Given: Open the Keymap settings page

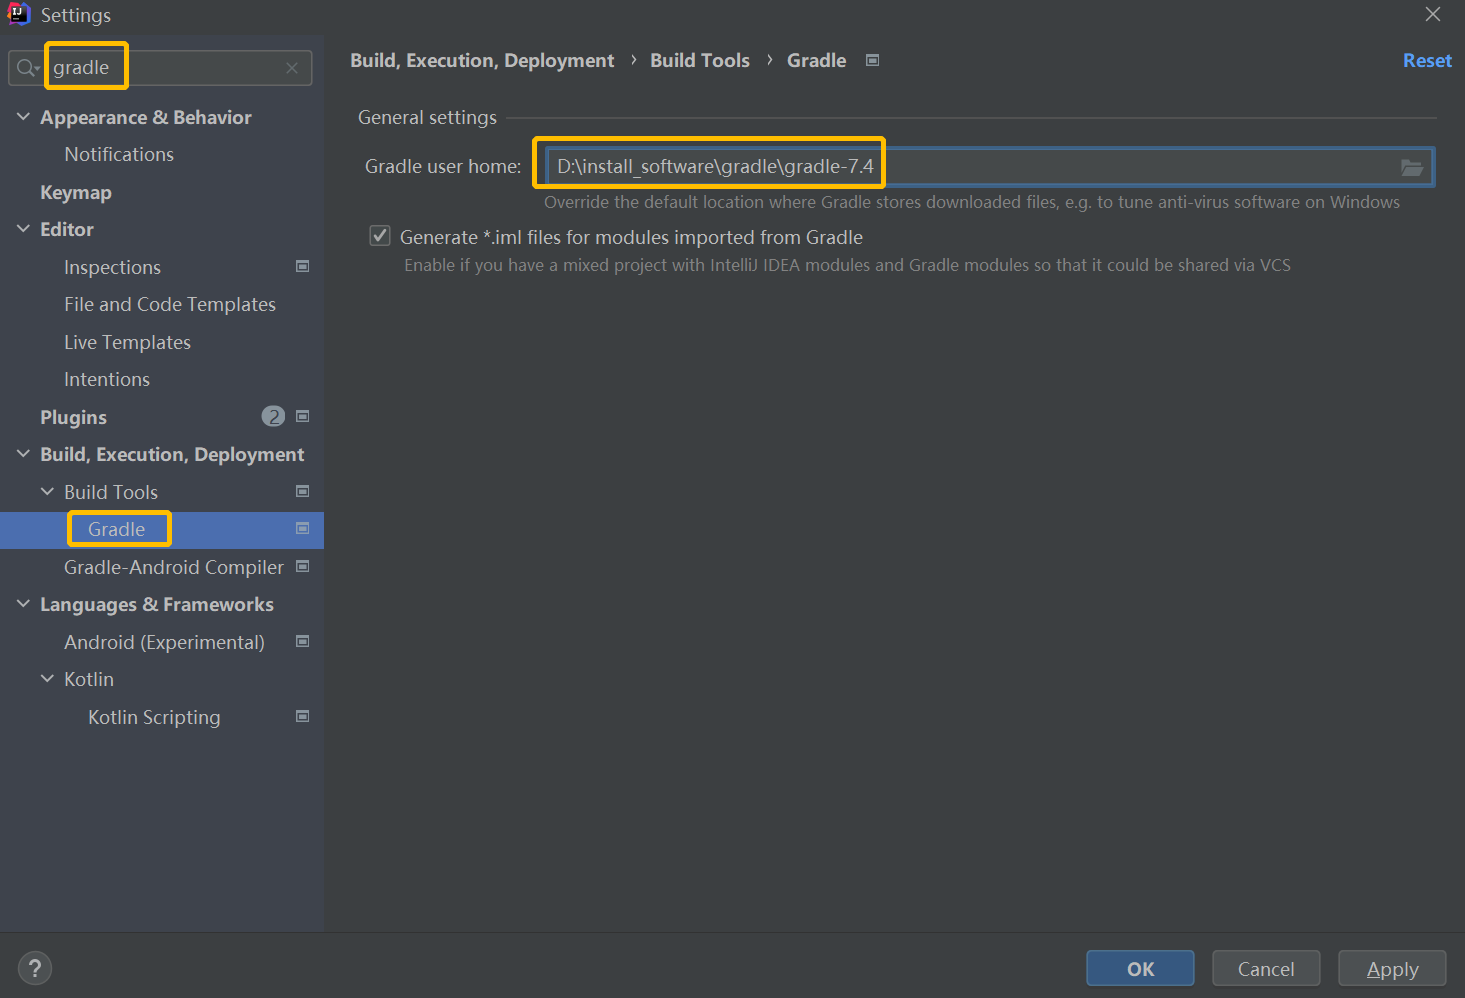Looking at the screenshot, I should click(76, 192).
